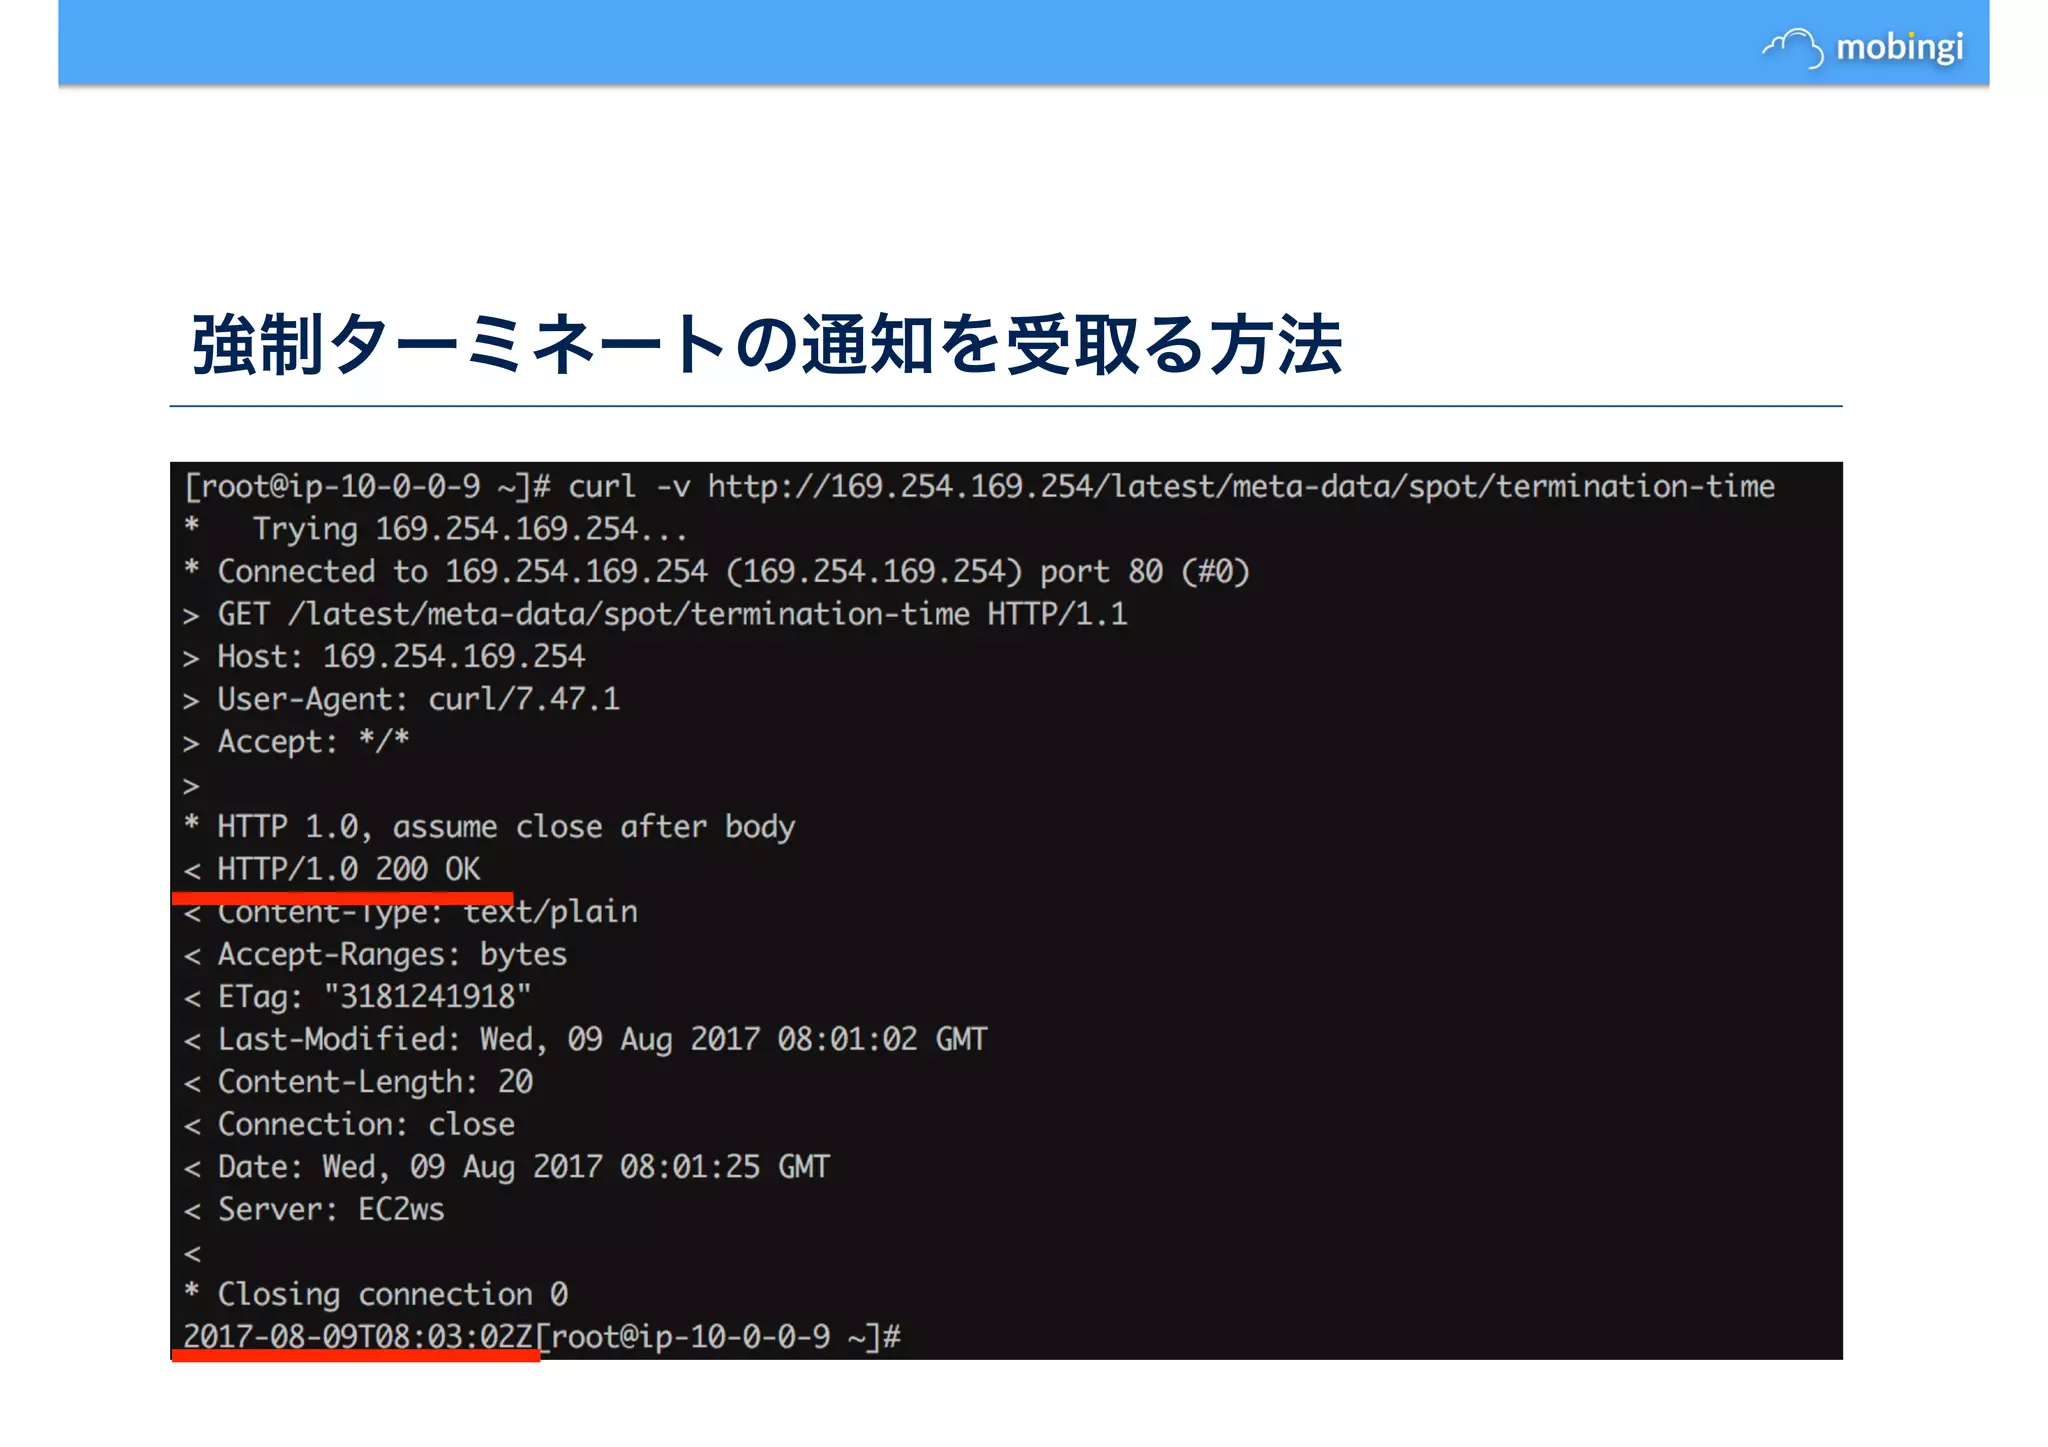
Task: Click the 'Connected to 169.254.169.254' port 80 line
Action: (717, 572)
